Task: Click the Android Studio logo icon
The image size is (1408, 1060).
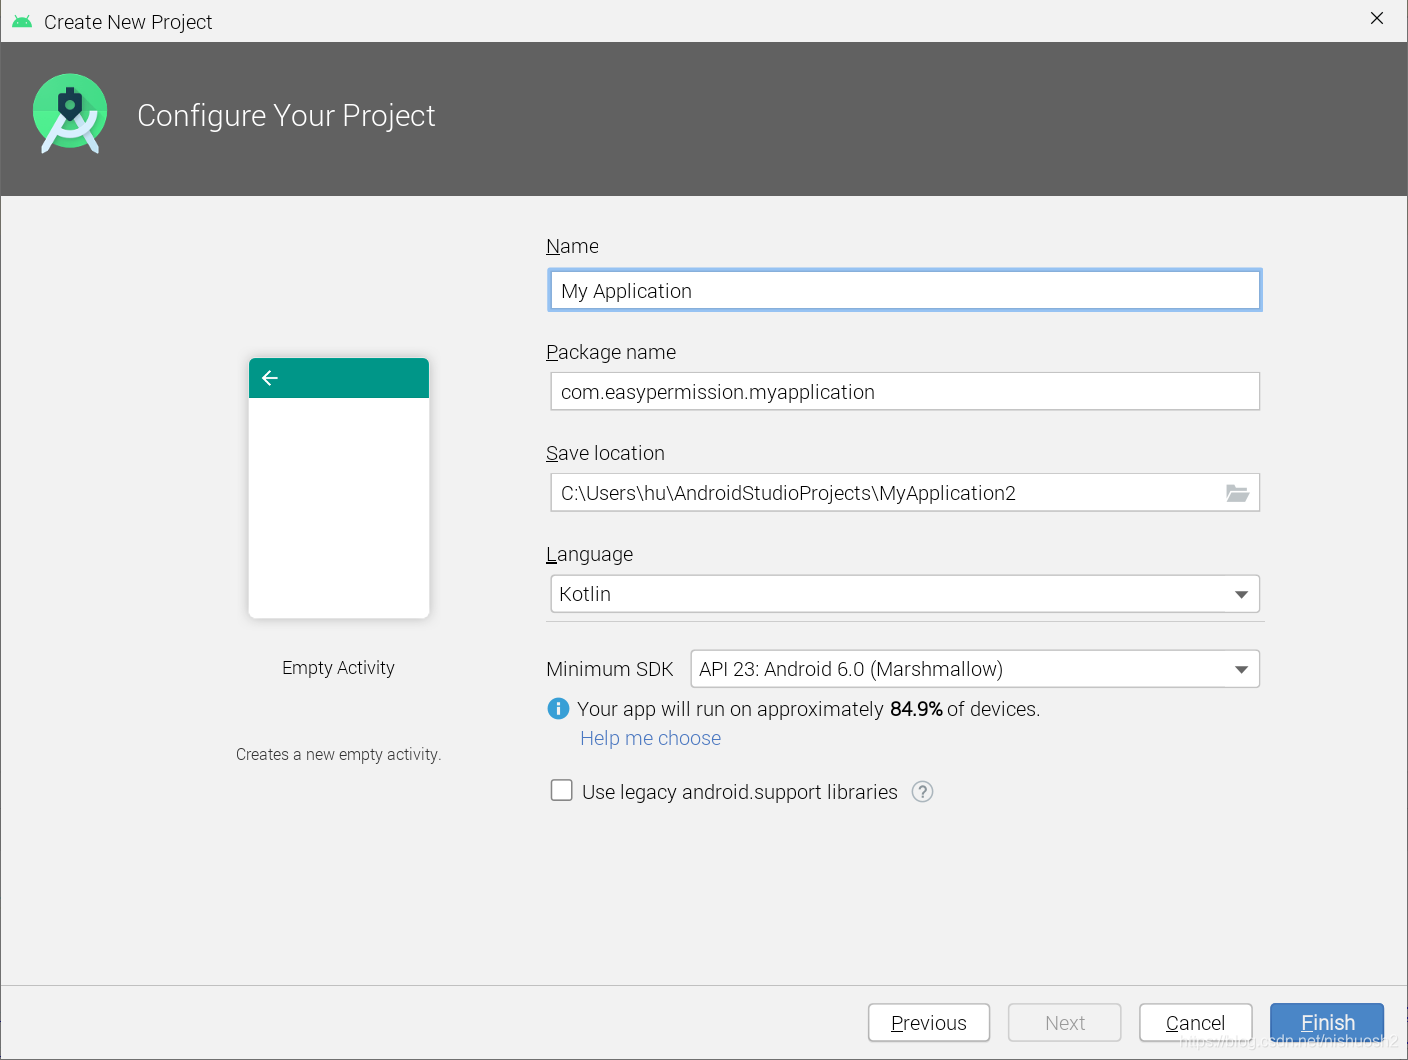Action: [x=70, y=114]
